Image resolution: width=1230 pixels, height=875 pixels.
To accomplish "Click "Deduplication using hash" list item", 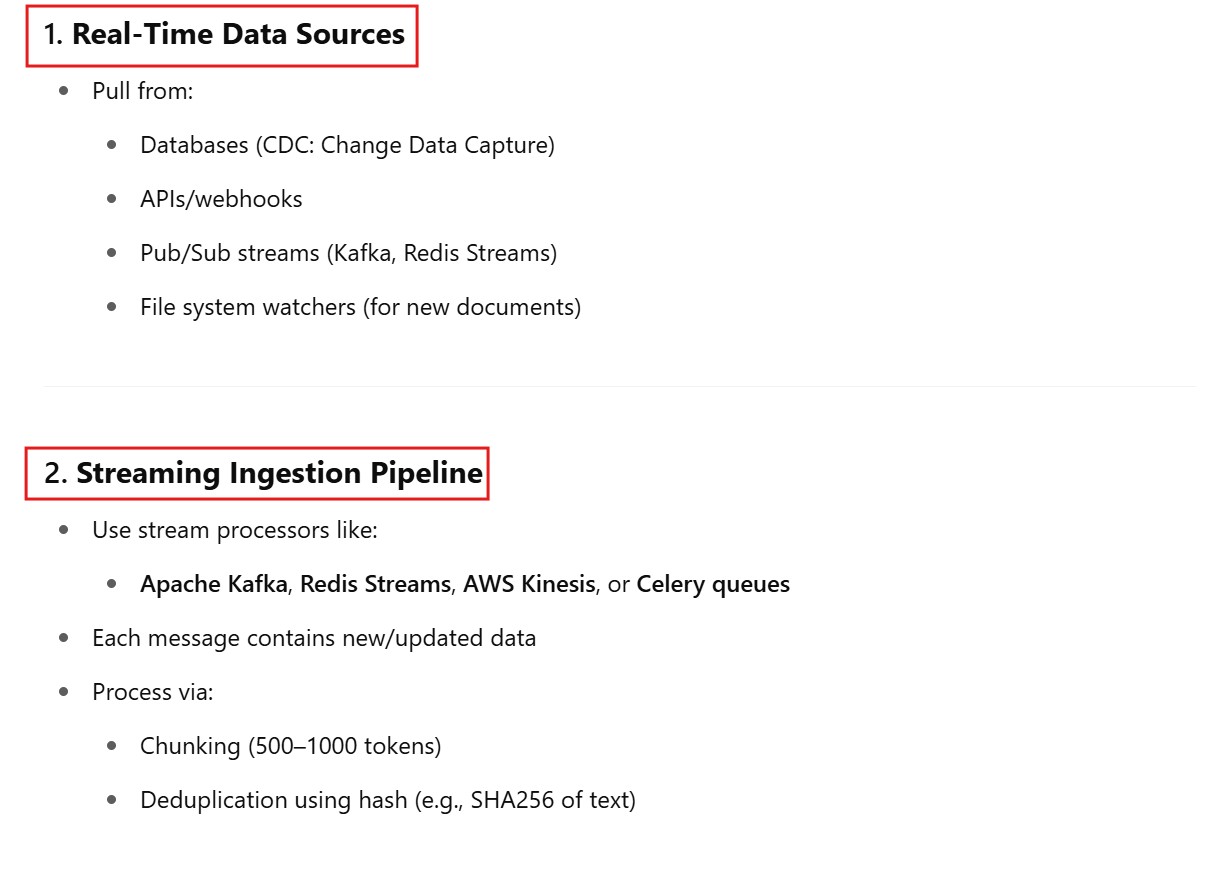I will pos(387,800).
